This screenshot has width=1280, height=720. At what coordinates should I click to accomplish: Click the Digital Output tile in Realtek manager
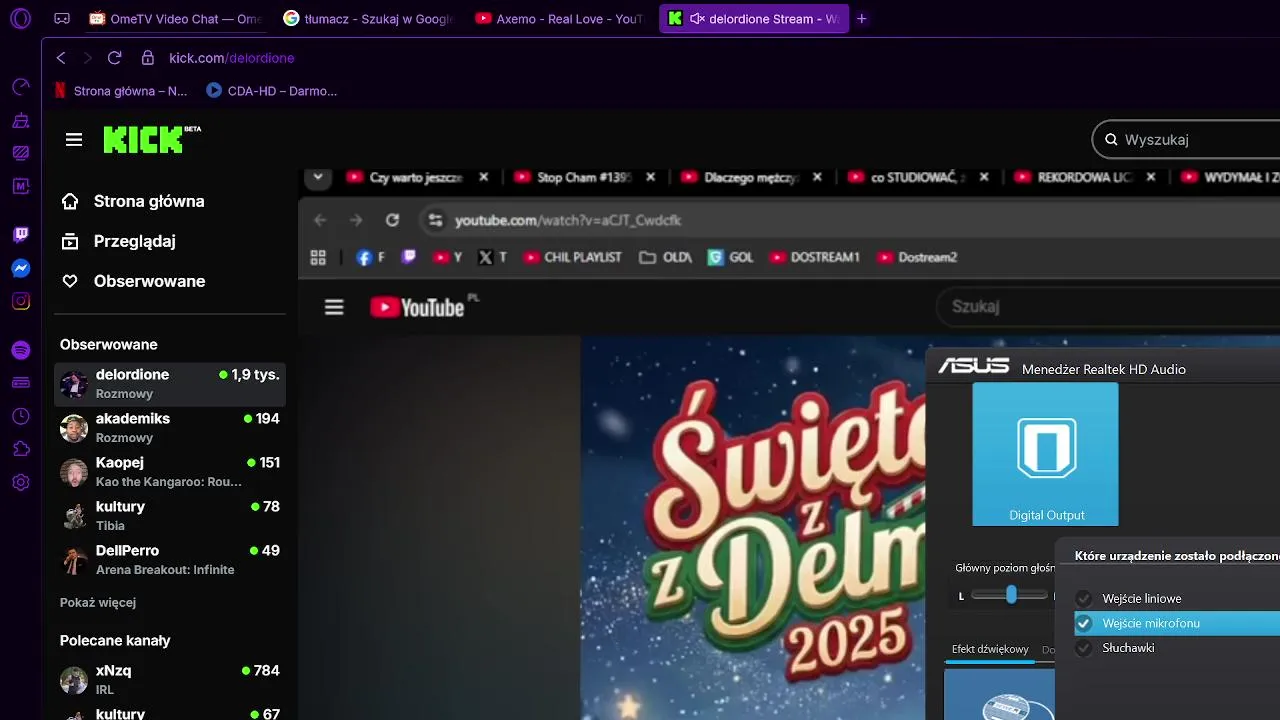(x=1045, y=454)
